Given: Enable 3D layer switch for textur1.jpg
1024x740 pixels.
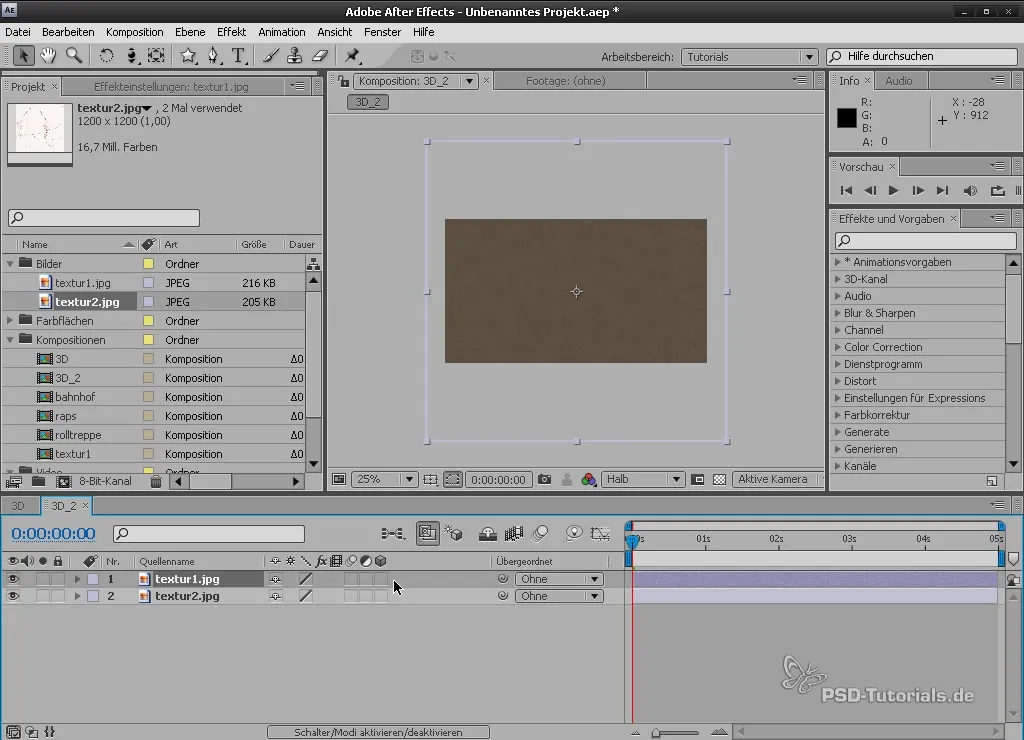Looking at the screenshot, I should (x=381, y=579).
